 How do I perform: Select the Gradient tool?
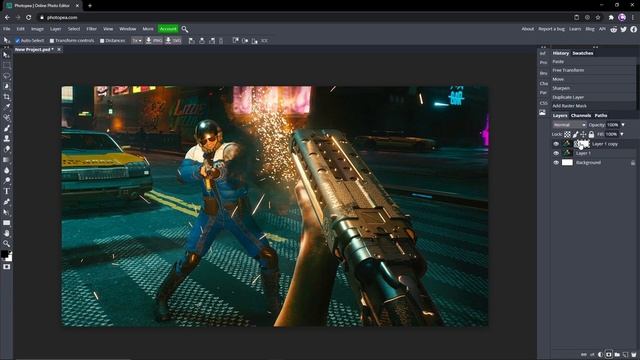[x=6, y=160]
